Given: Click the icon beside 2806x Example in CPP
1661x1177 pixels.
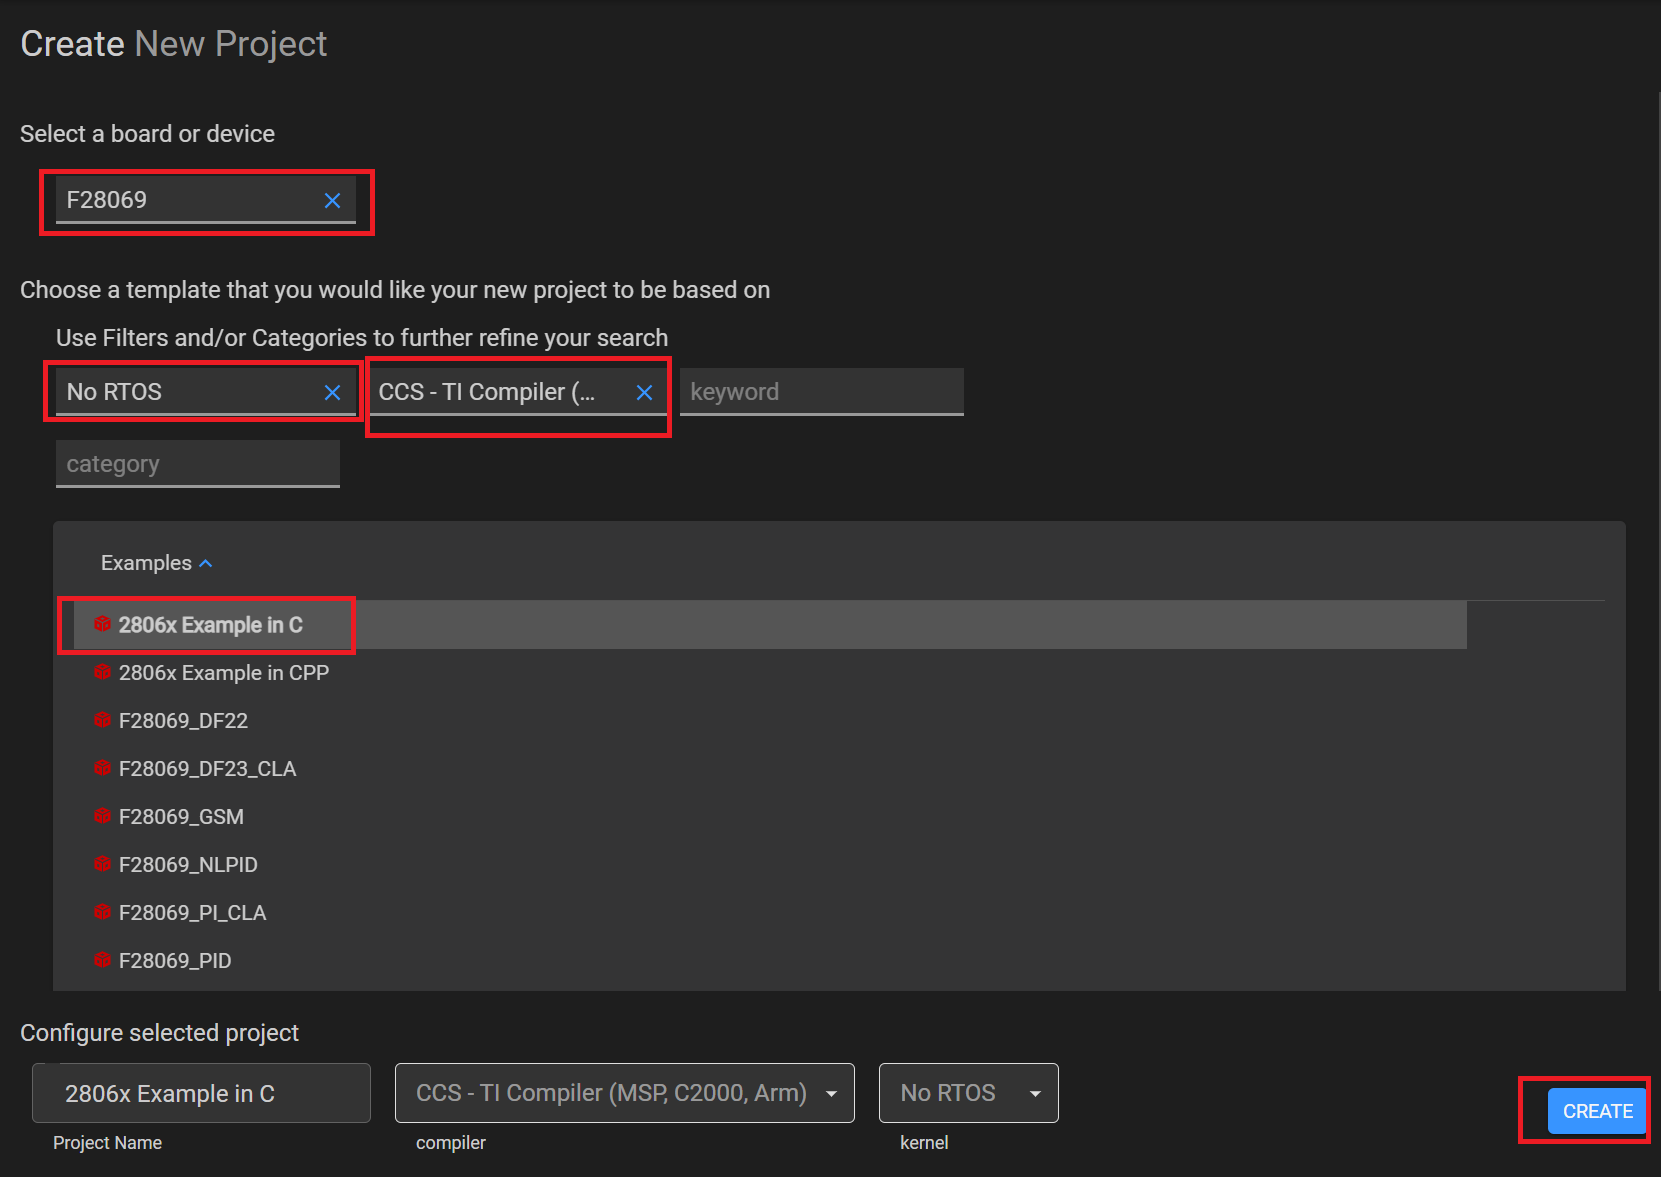Looking at the screenshot, I should [x=102, y=672].
